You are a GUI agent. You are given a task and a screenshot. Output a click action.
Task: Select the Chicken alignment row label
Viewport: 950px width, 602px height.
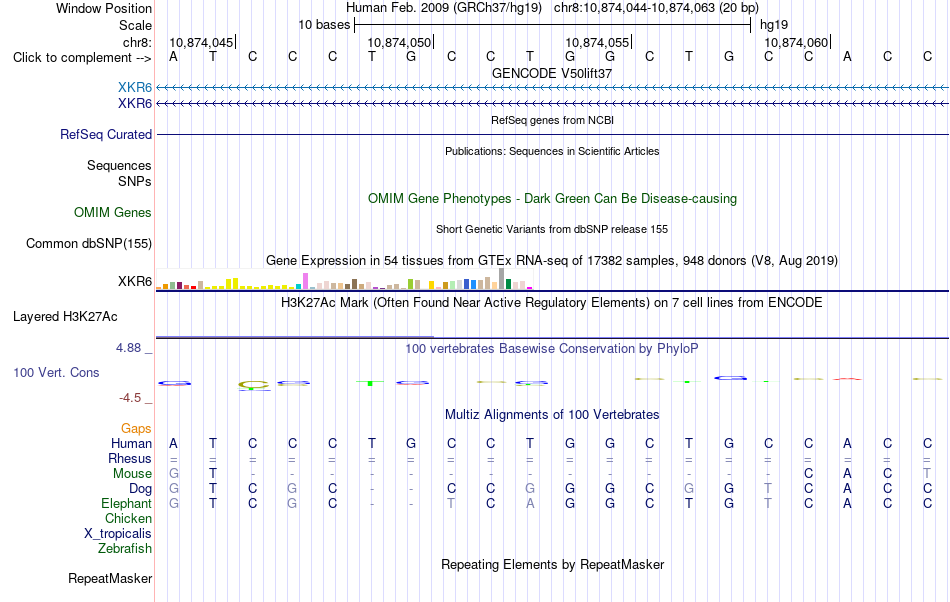click(128, 518)
